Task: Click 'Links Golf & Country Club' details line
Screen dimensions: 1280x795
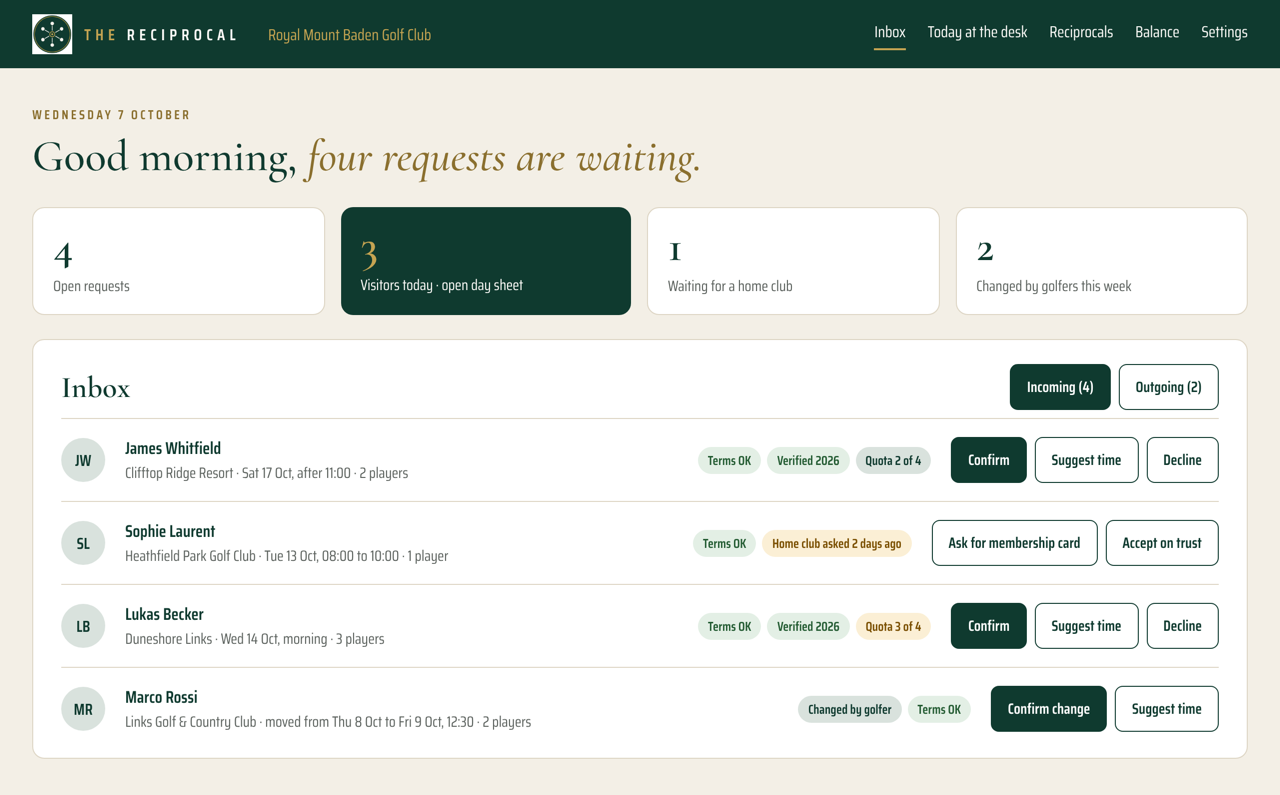Action: 328,722
